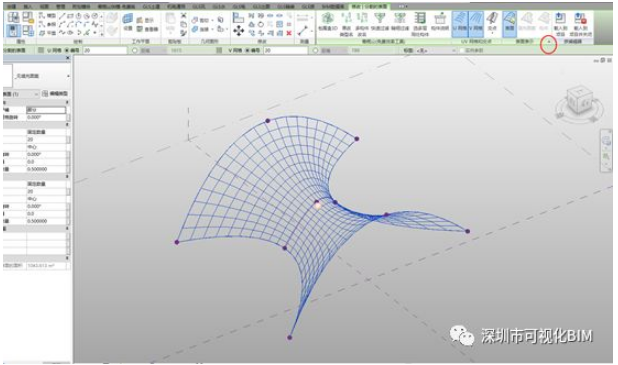This screenshot has width=618, height=365.
Task: Open the instance filter dropdown in Properties
Action: pos(20,94)
